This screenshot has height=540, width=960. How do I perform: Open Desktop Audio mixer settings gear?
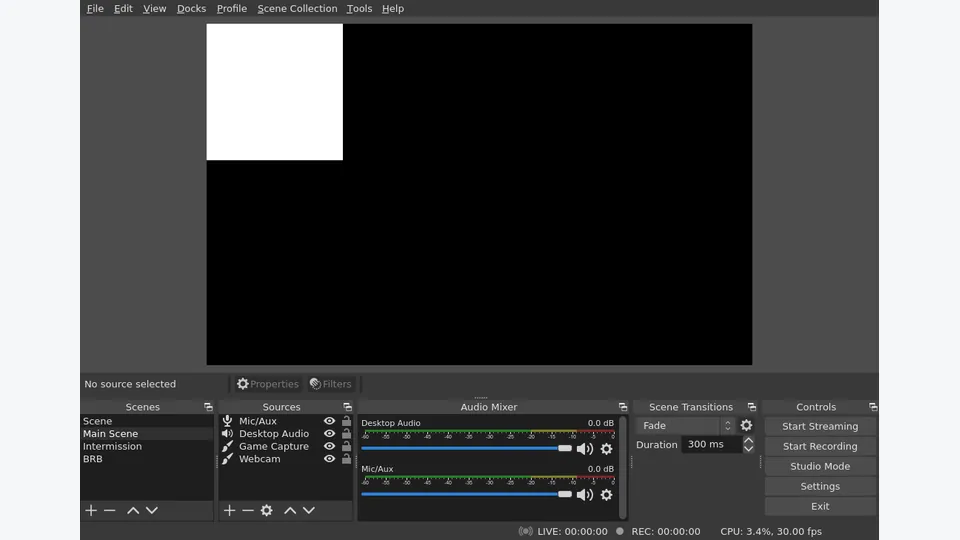tap(606, 449)
